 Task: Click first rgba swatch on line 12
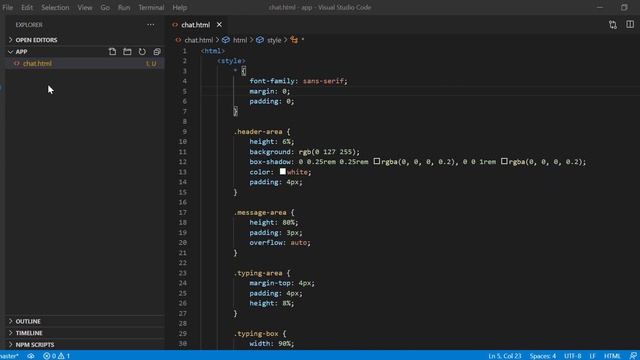click(x=377, y=161)
